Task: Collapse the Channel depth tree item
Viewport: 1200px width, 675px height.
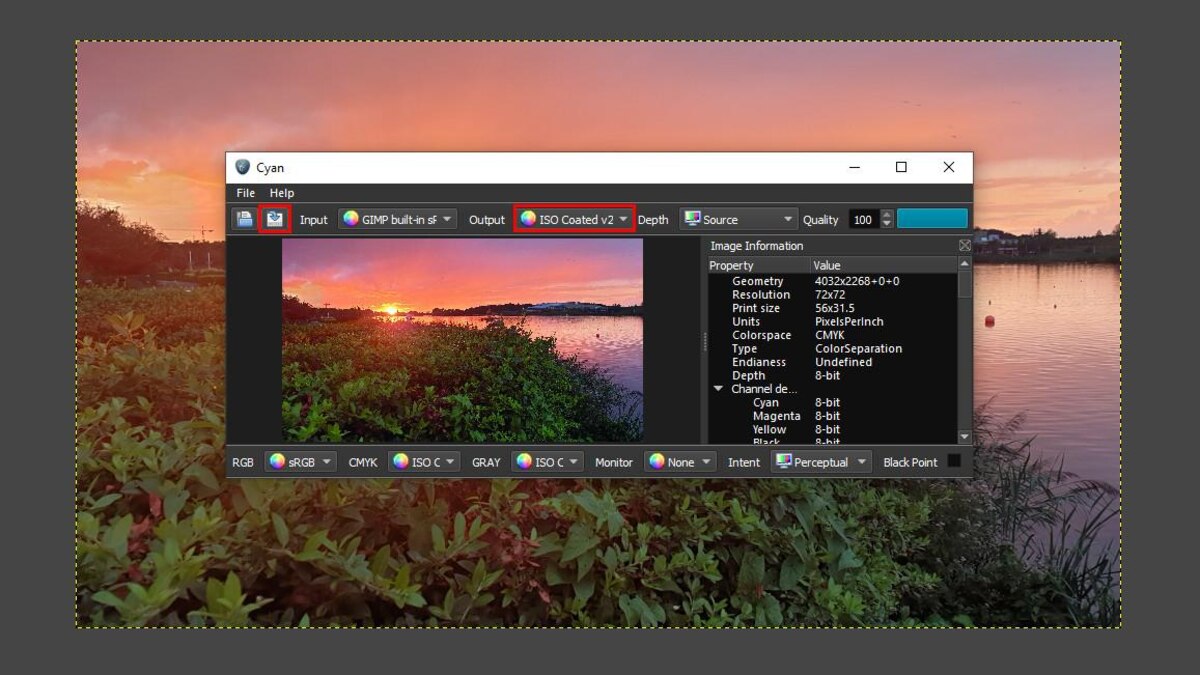Action: [x=718, y=389]
